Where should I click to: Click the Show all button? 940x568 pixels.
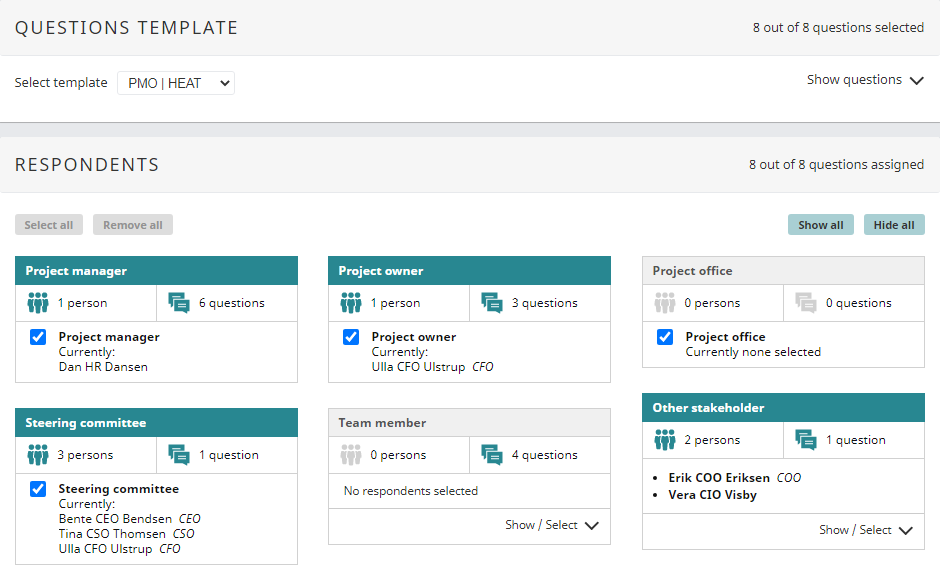coord(821,225)
